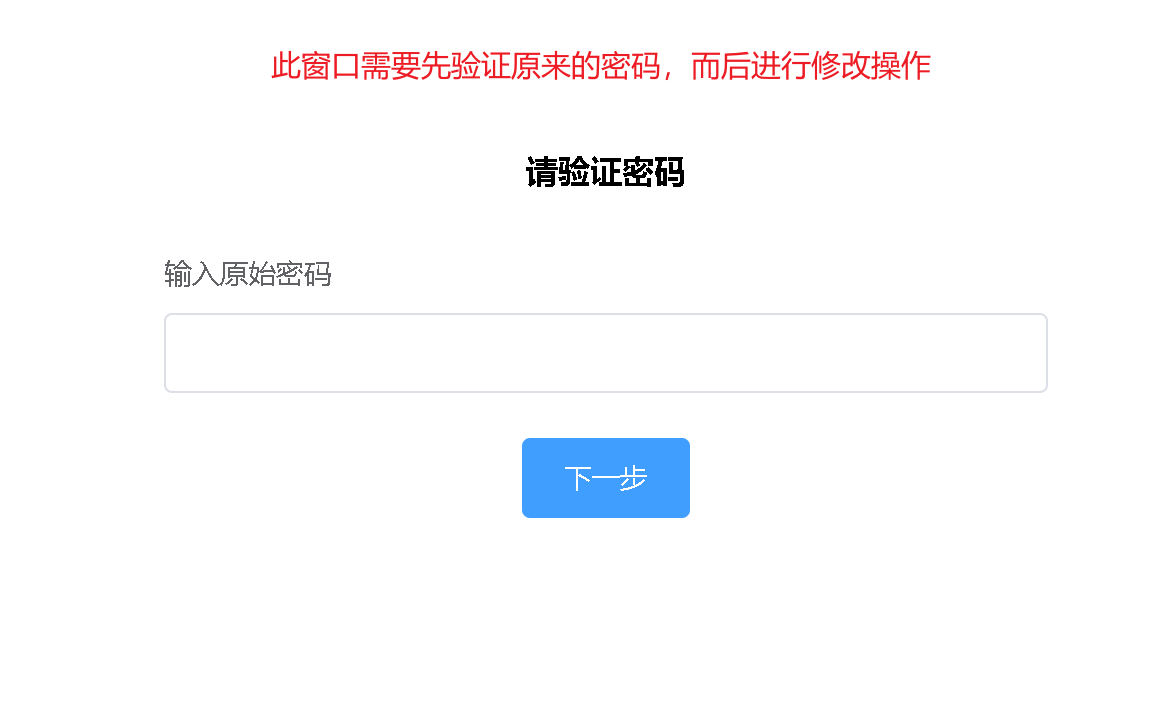Proceed with the 下一步 button
Viewport: 1152px width, 702px height.
[605, 478]
